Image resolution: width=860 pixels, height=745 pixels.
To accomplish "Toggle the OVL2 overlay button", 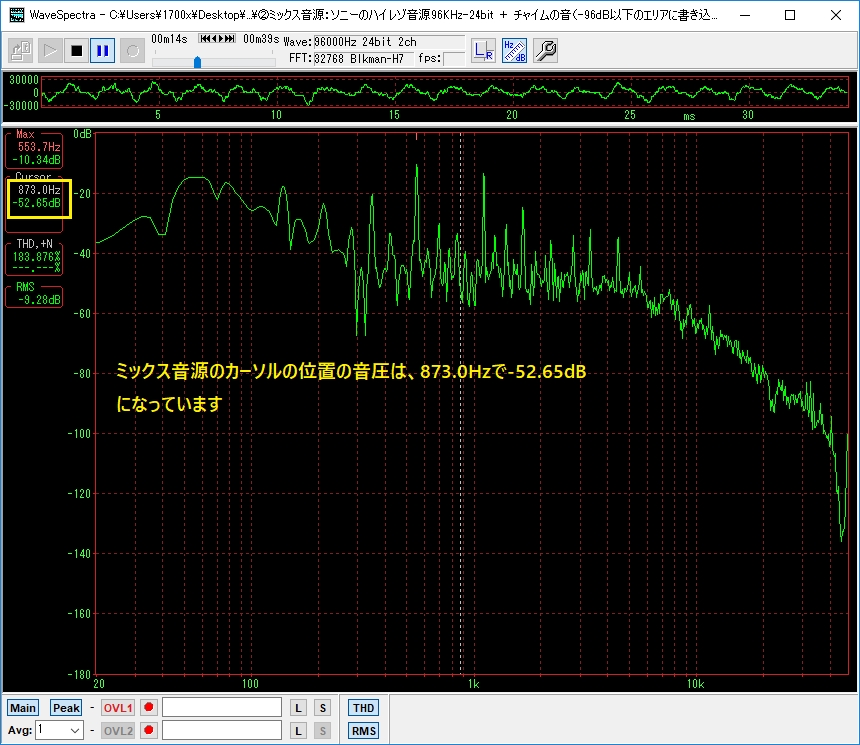I will pos(118,731).
